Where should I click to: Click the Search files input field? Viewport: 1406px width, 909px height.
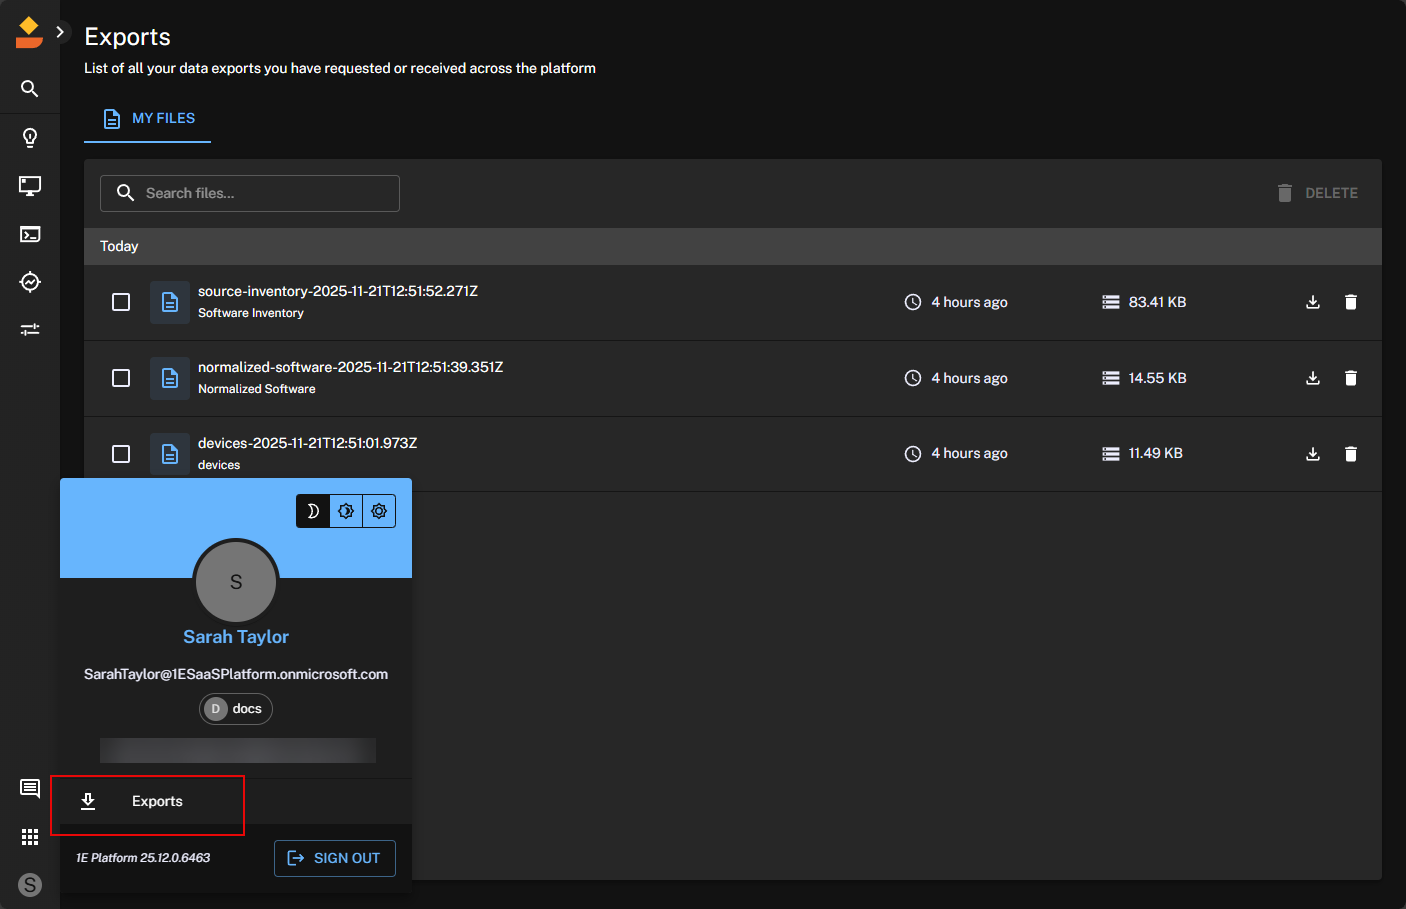250,193
